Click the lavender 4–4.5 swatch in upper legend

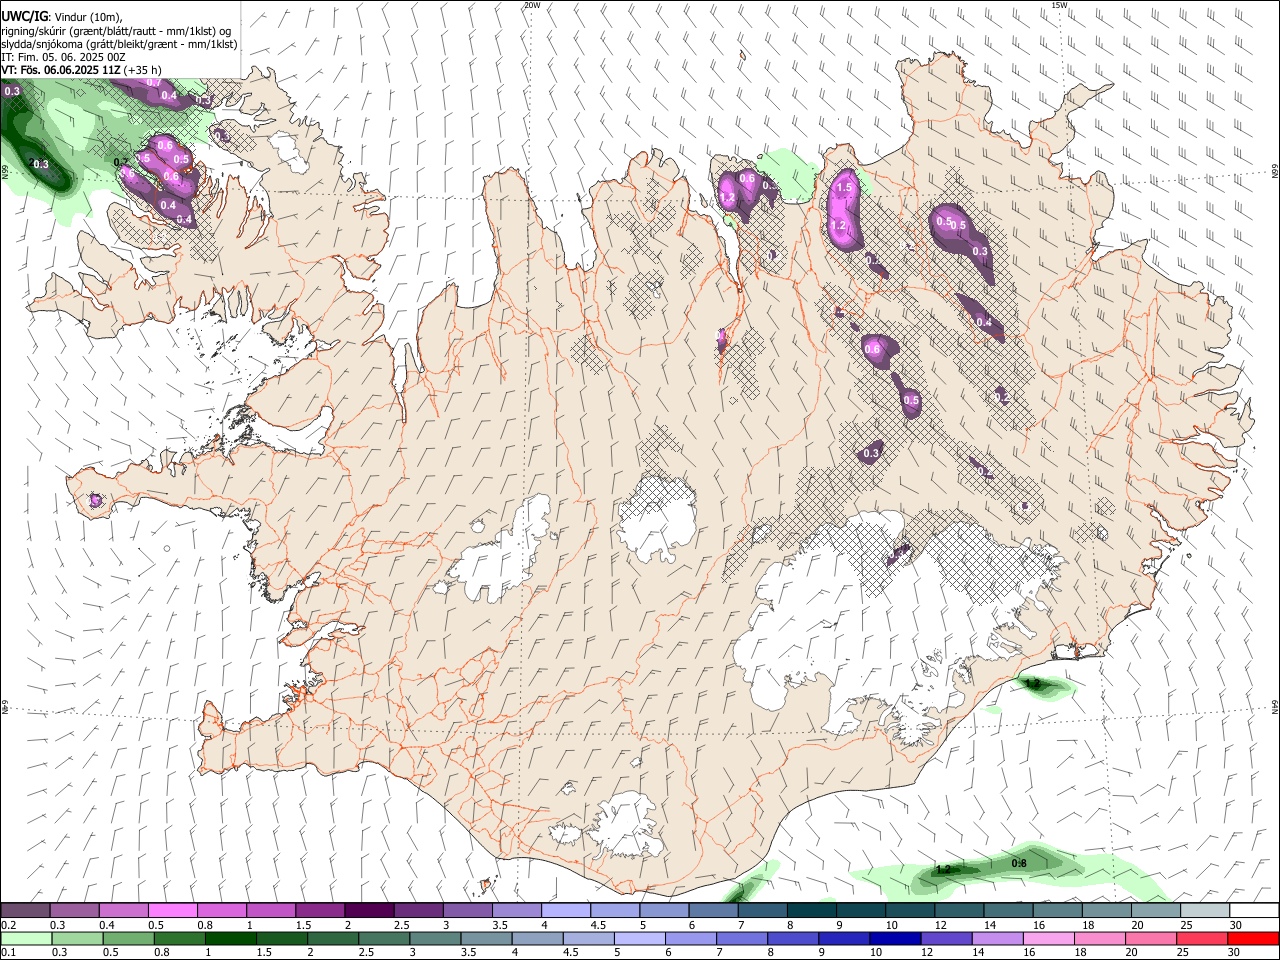[565, 911]
